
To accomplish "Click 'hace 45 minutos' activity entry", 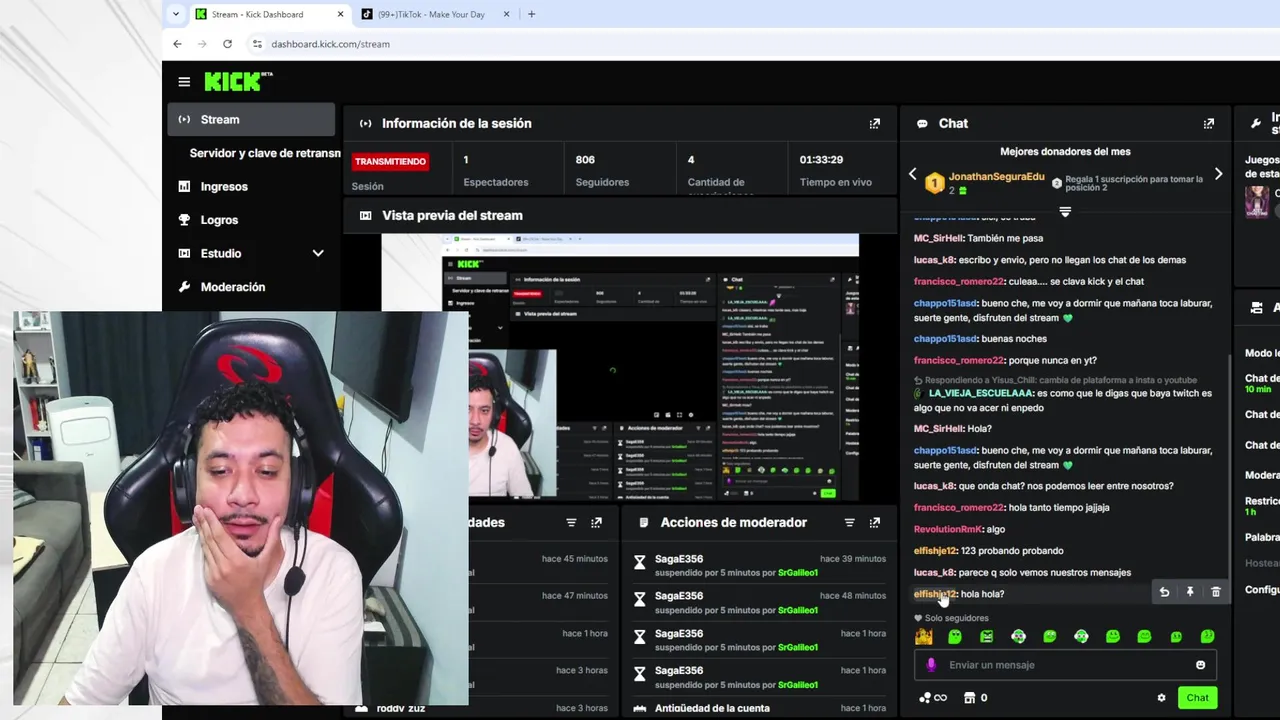I will tap(575, 559).
